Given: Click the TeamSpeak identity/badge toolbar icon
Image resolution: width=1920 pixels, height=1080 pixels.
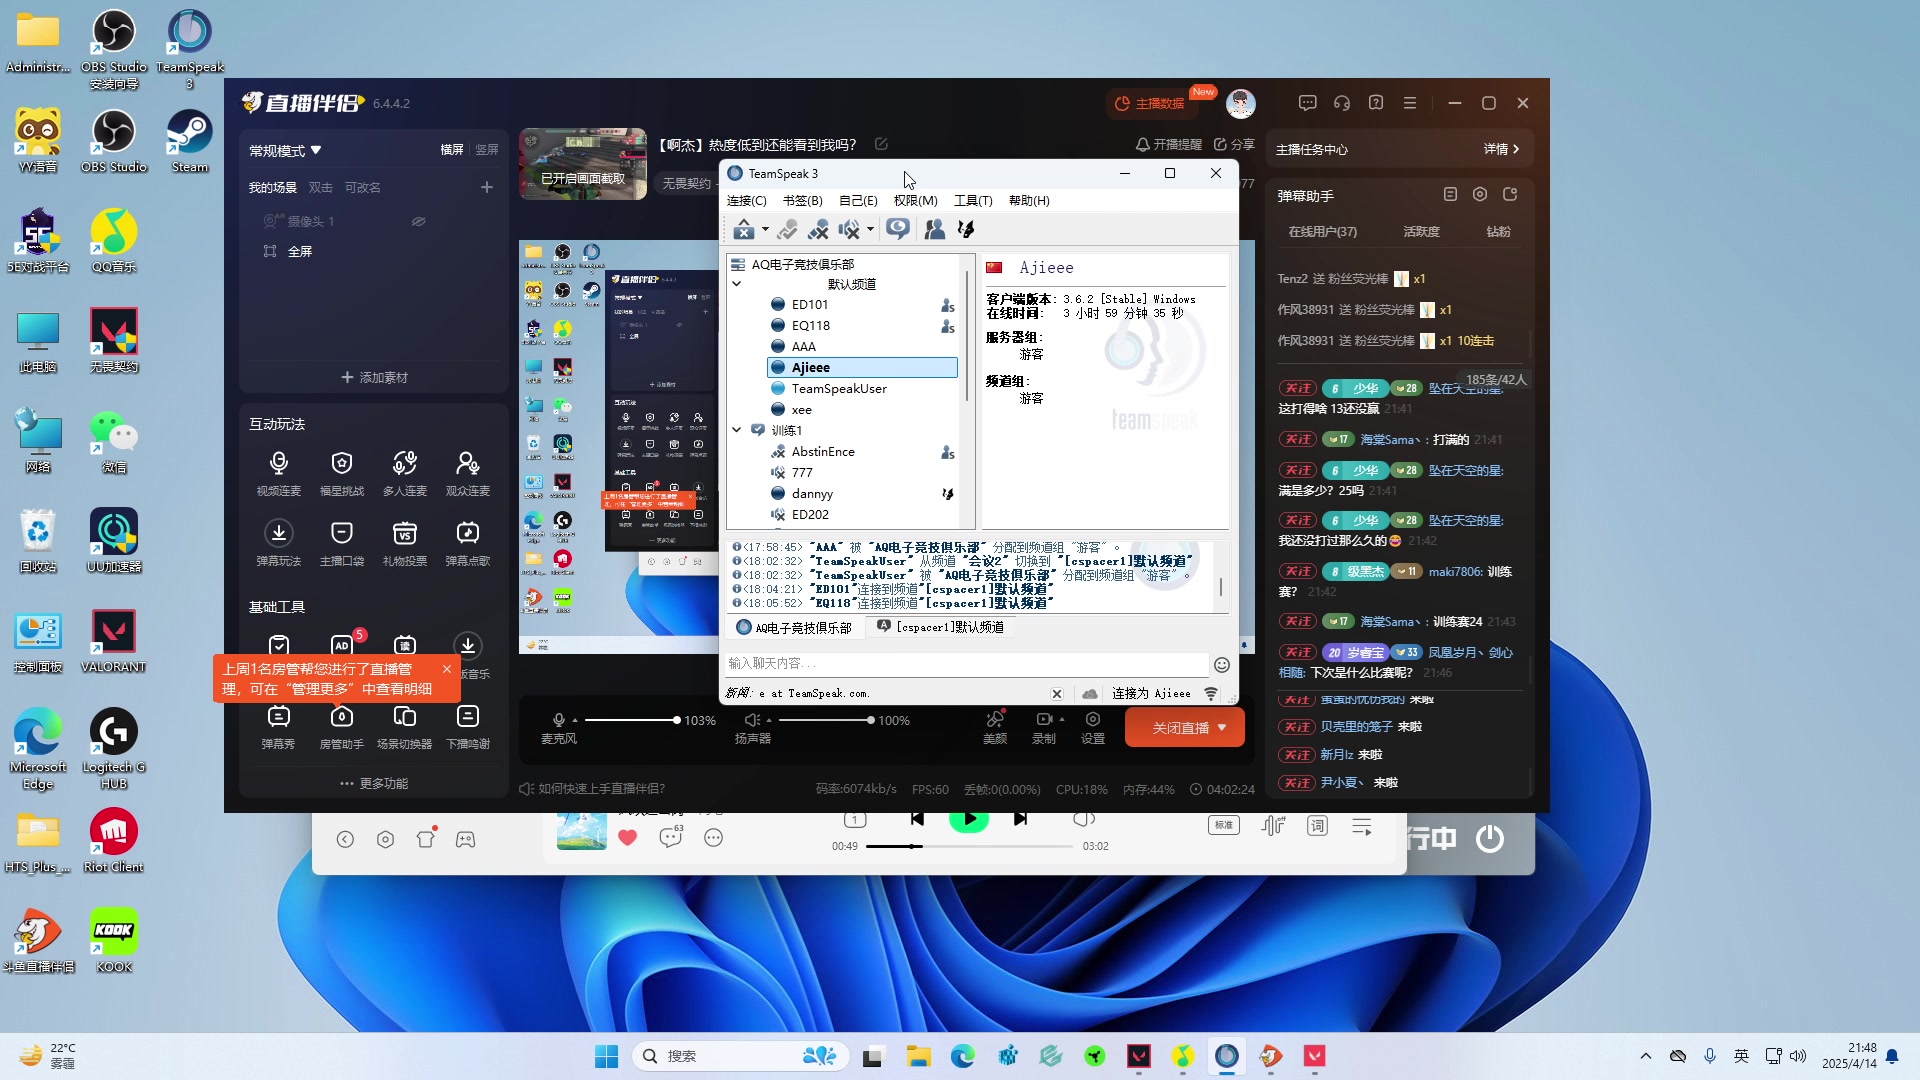Looking at the screenshot, I should tap(966, 230).
